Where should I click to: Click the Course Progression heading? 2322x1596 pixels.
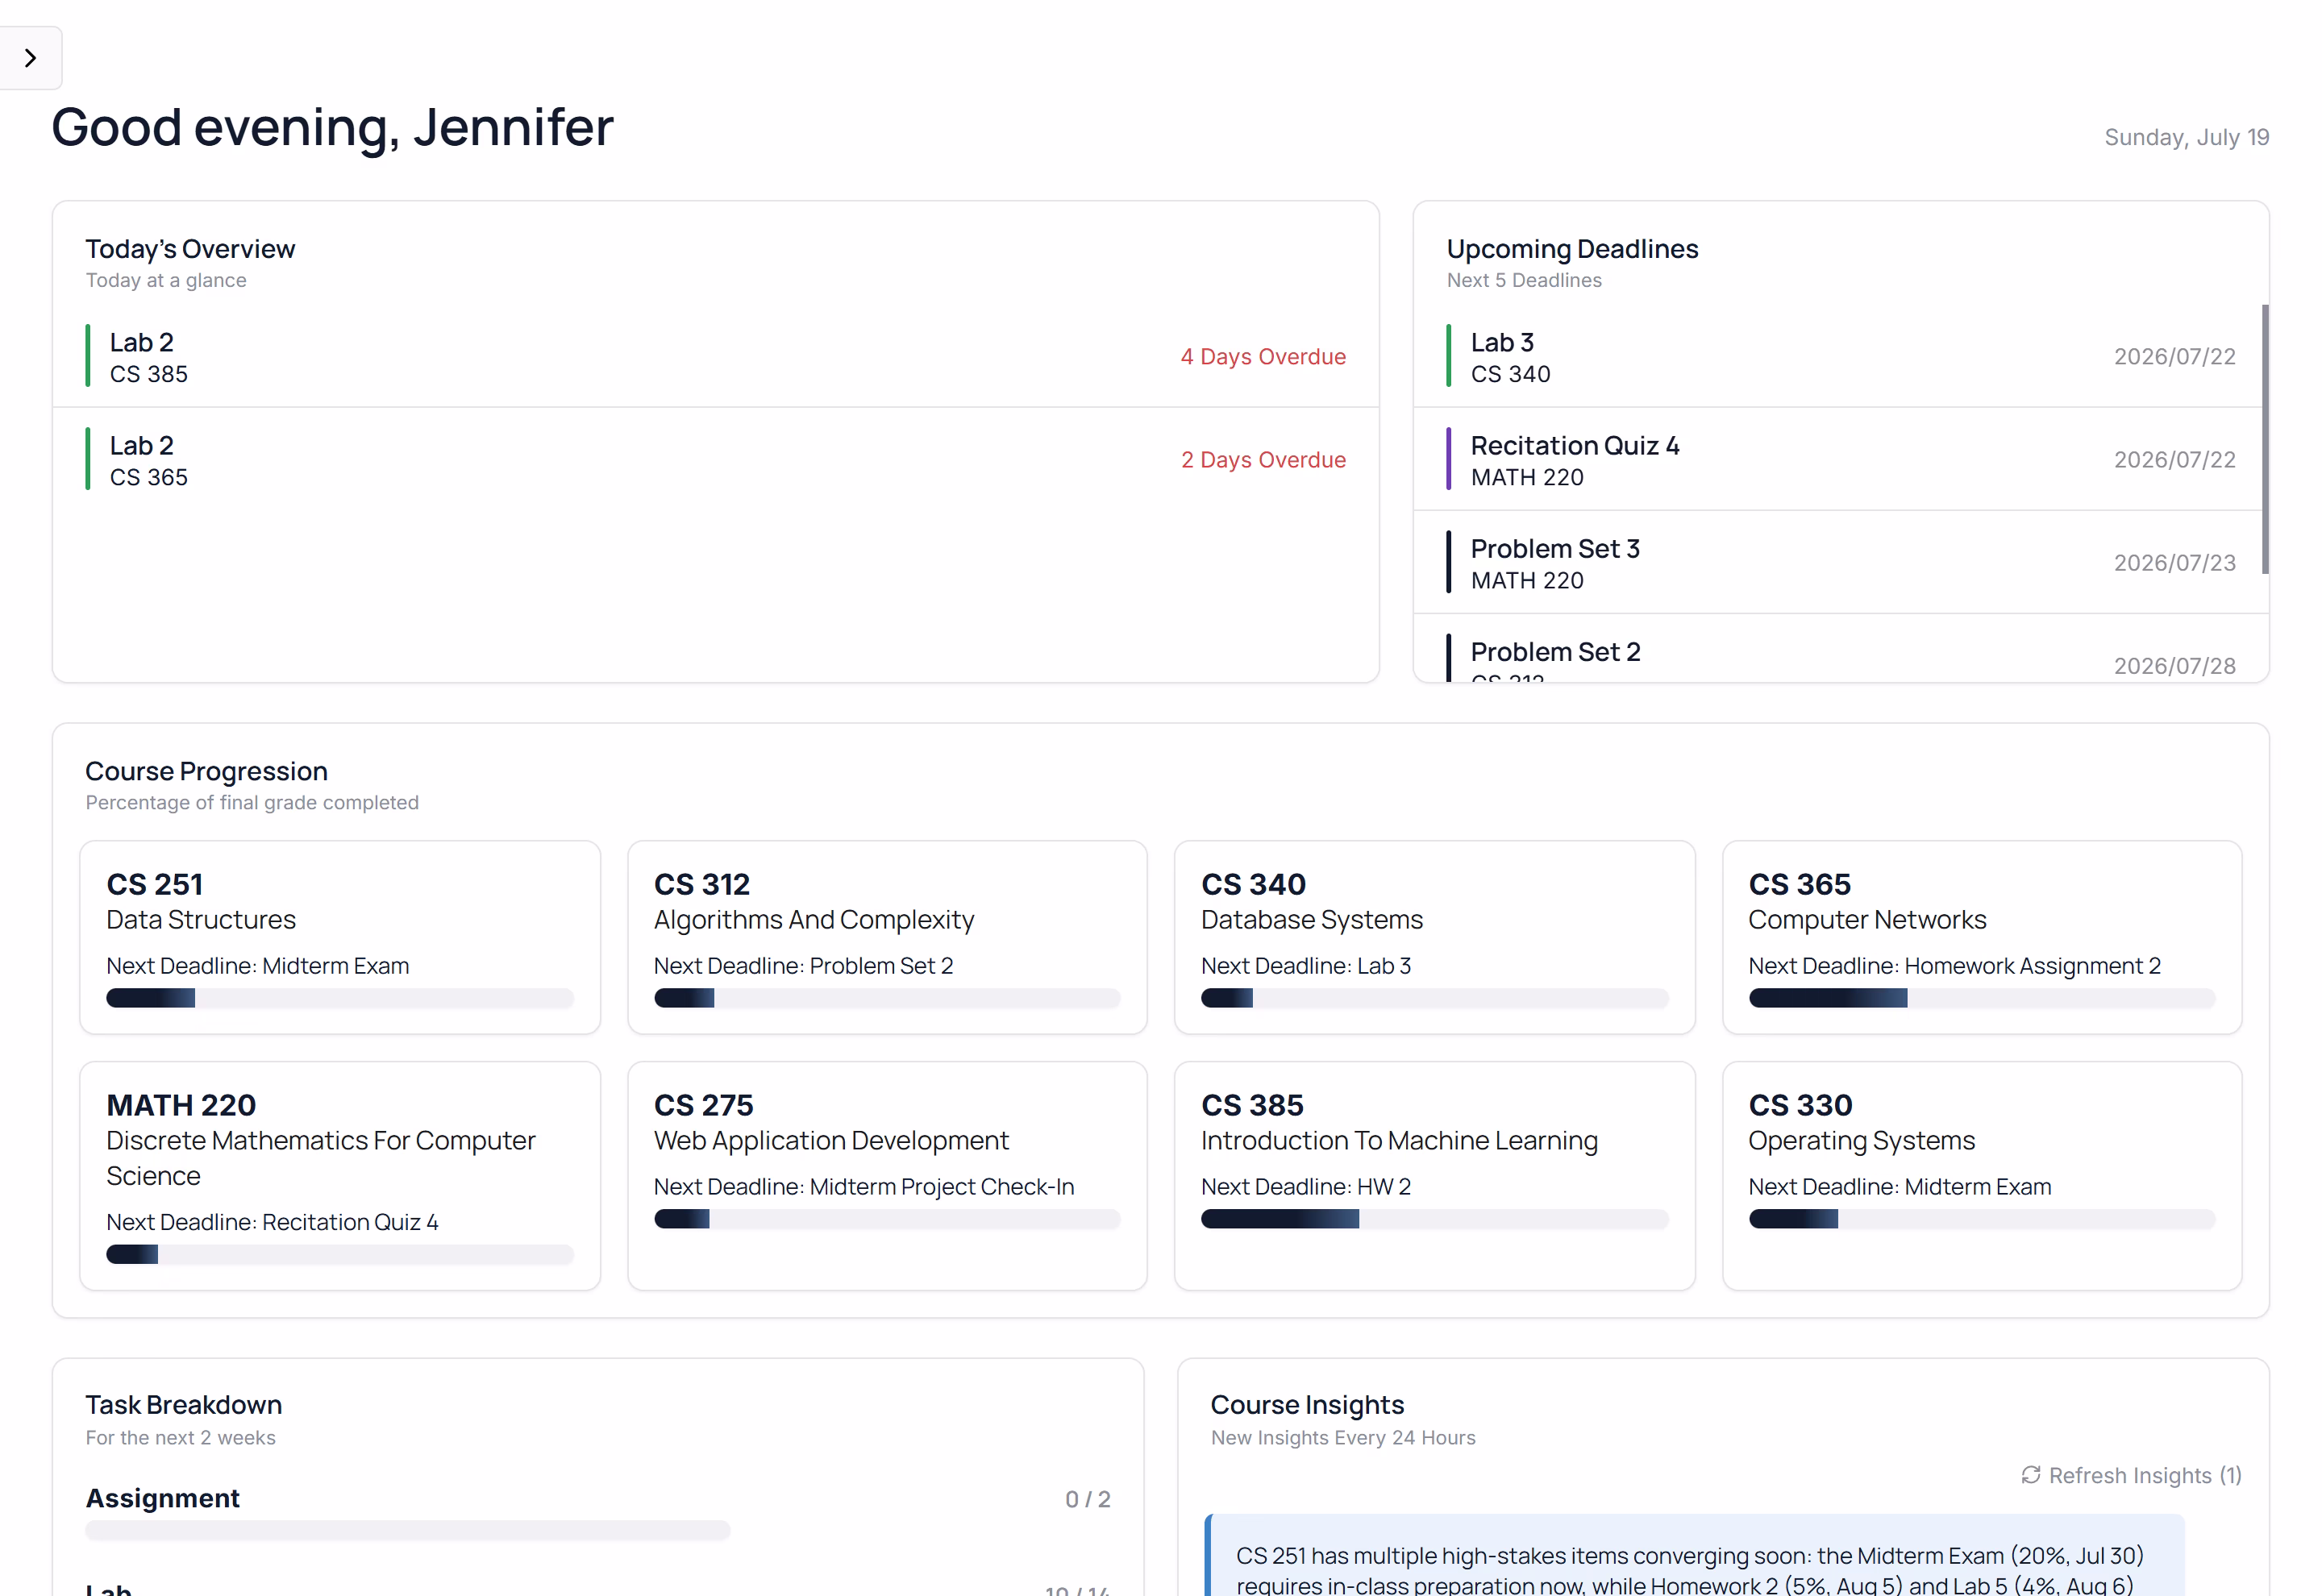point(207,771)
